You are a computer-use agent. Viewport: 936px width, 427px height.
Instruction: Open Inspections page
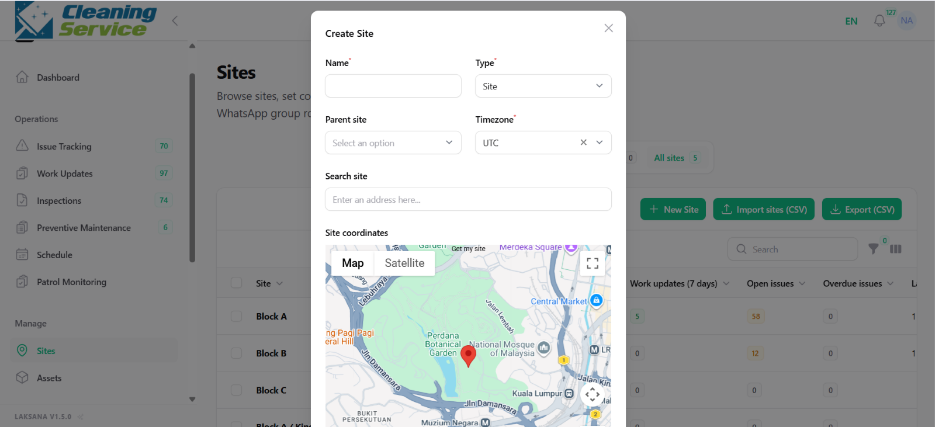click(x=59, y=201)
